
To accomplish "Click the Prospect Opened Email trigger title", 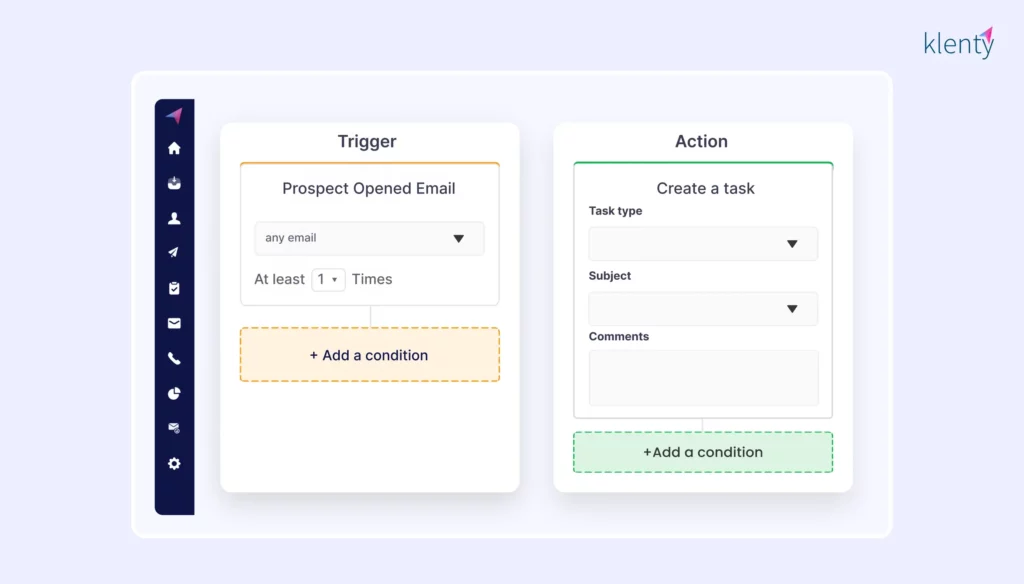I will pos(369,188).
